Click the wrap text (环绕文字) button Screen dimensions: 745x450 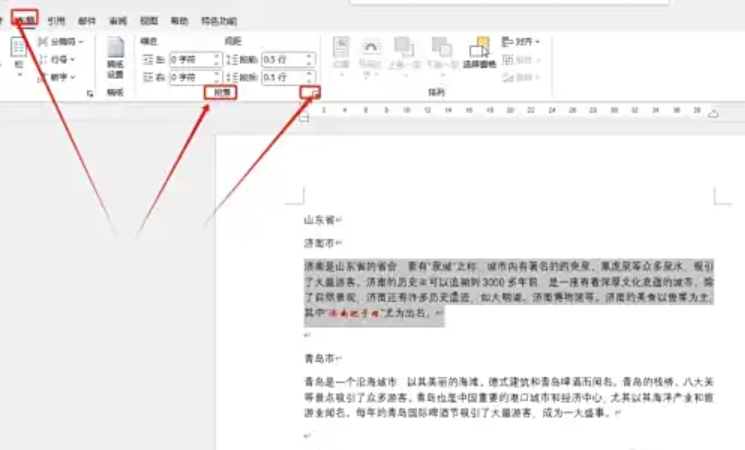(x=370, y=58)
